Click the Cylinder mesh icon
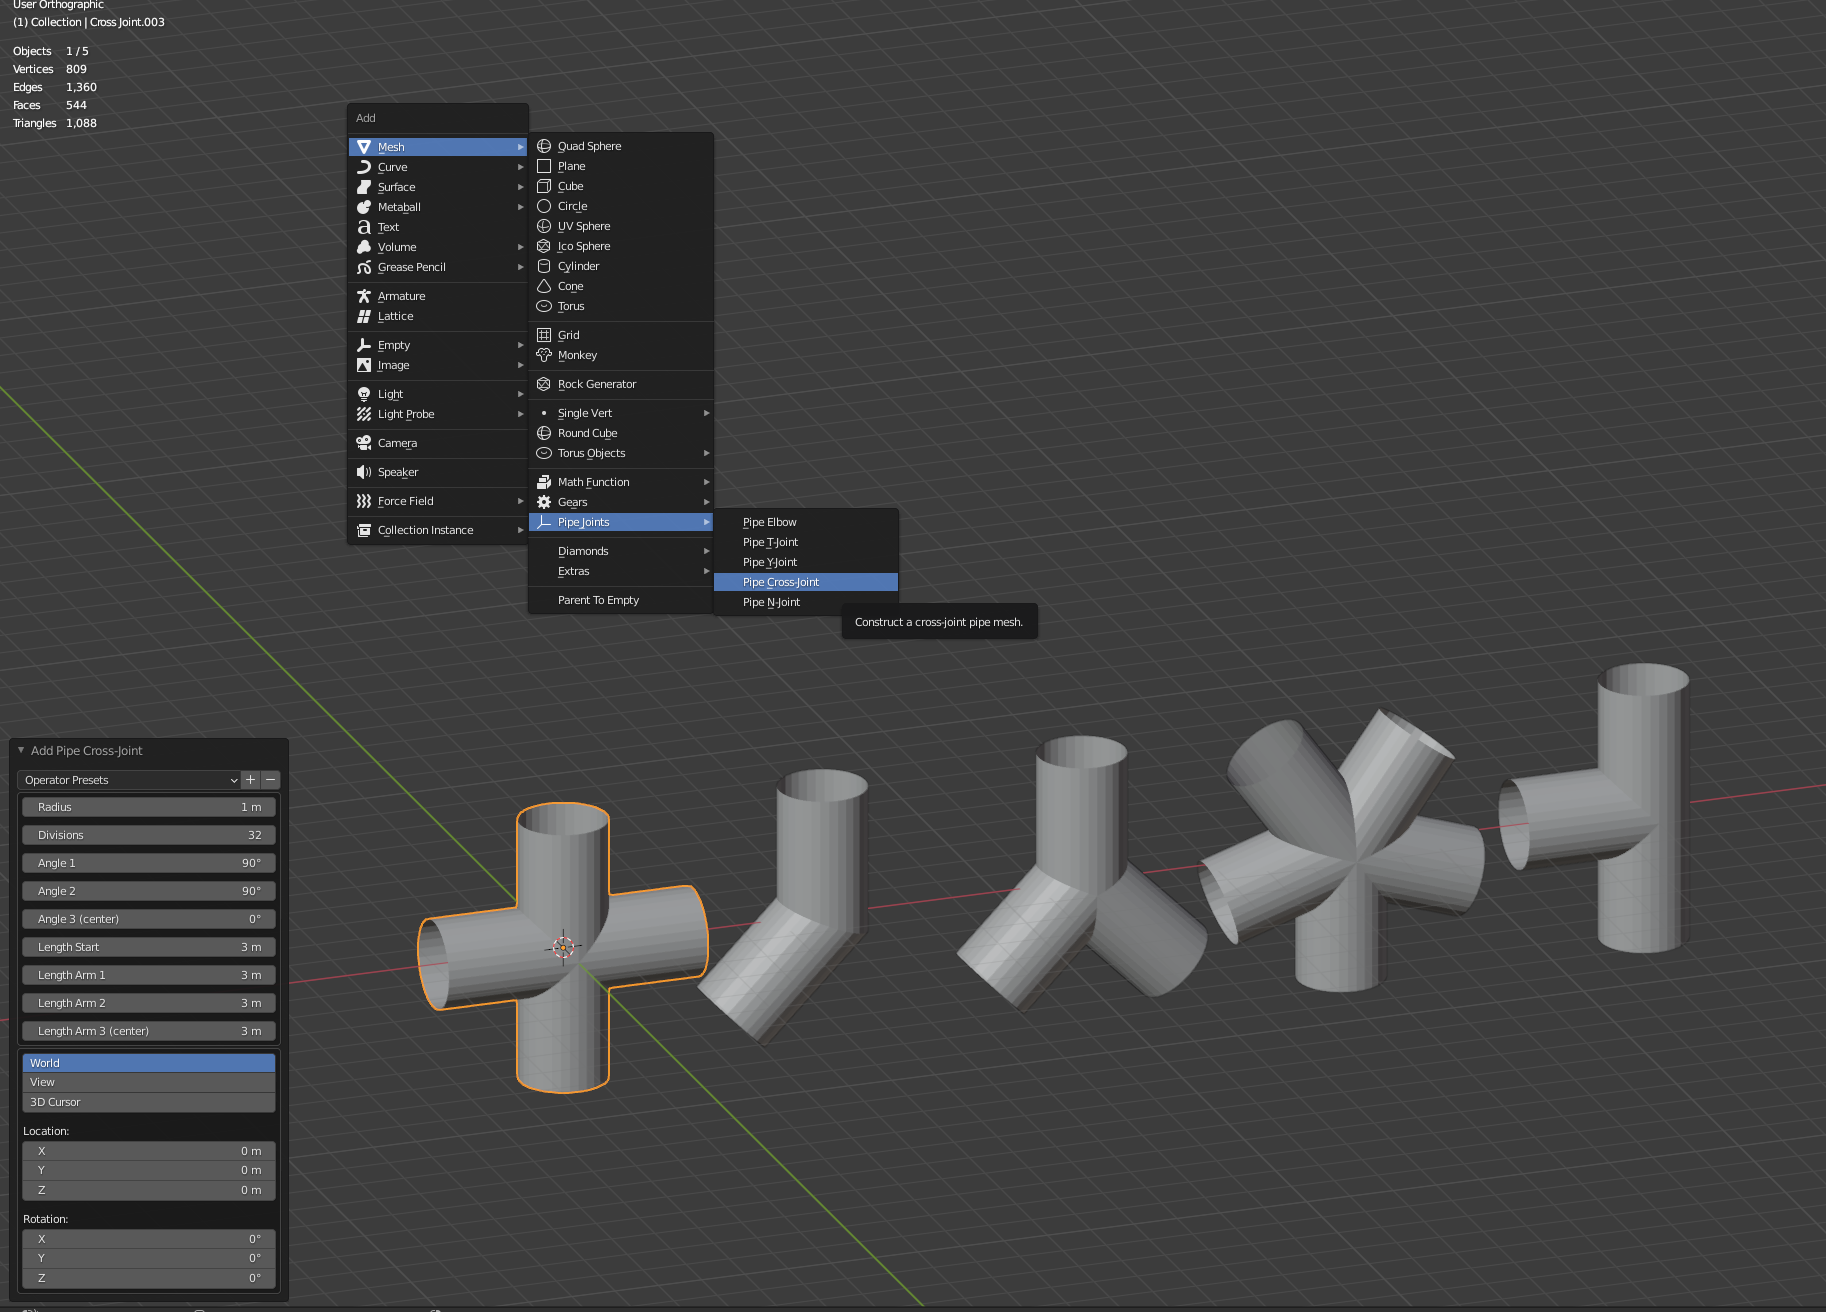The image size is (1826, 1312). 544,266
